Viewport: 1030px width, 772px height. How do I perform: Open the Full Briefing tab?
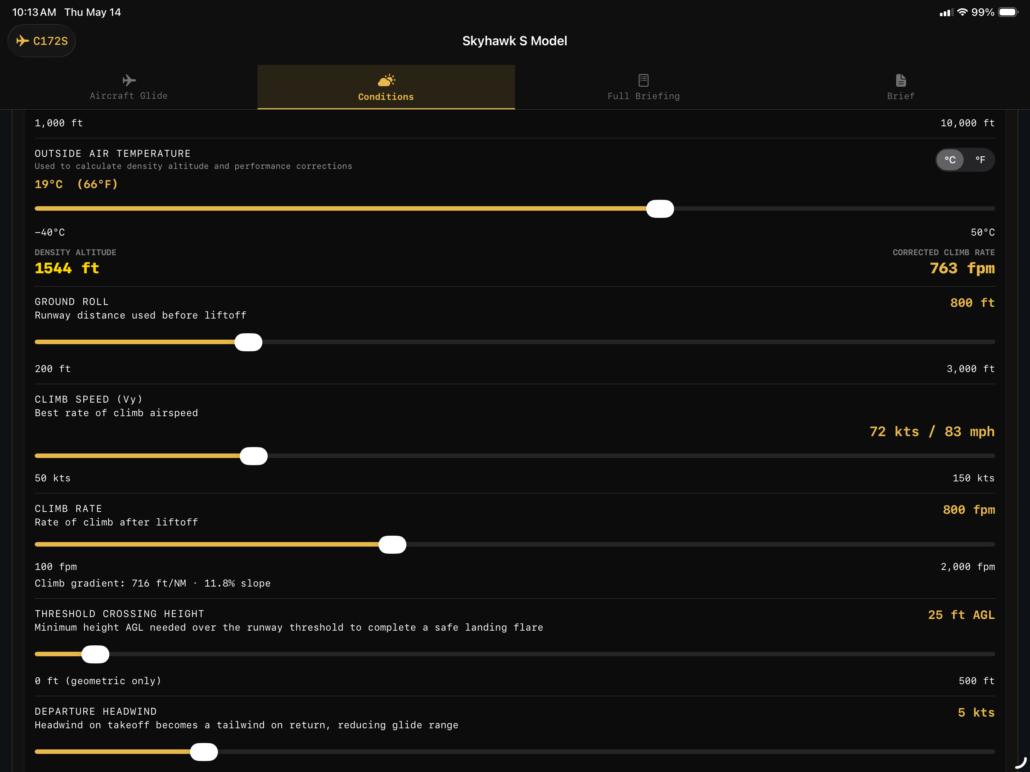click(643, 87)
